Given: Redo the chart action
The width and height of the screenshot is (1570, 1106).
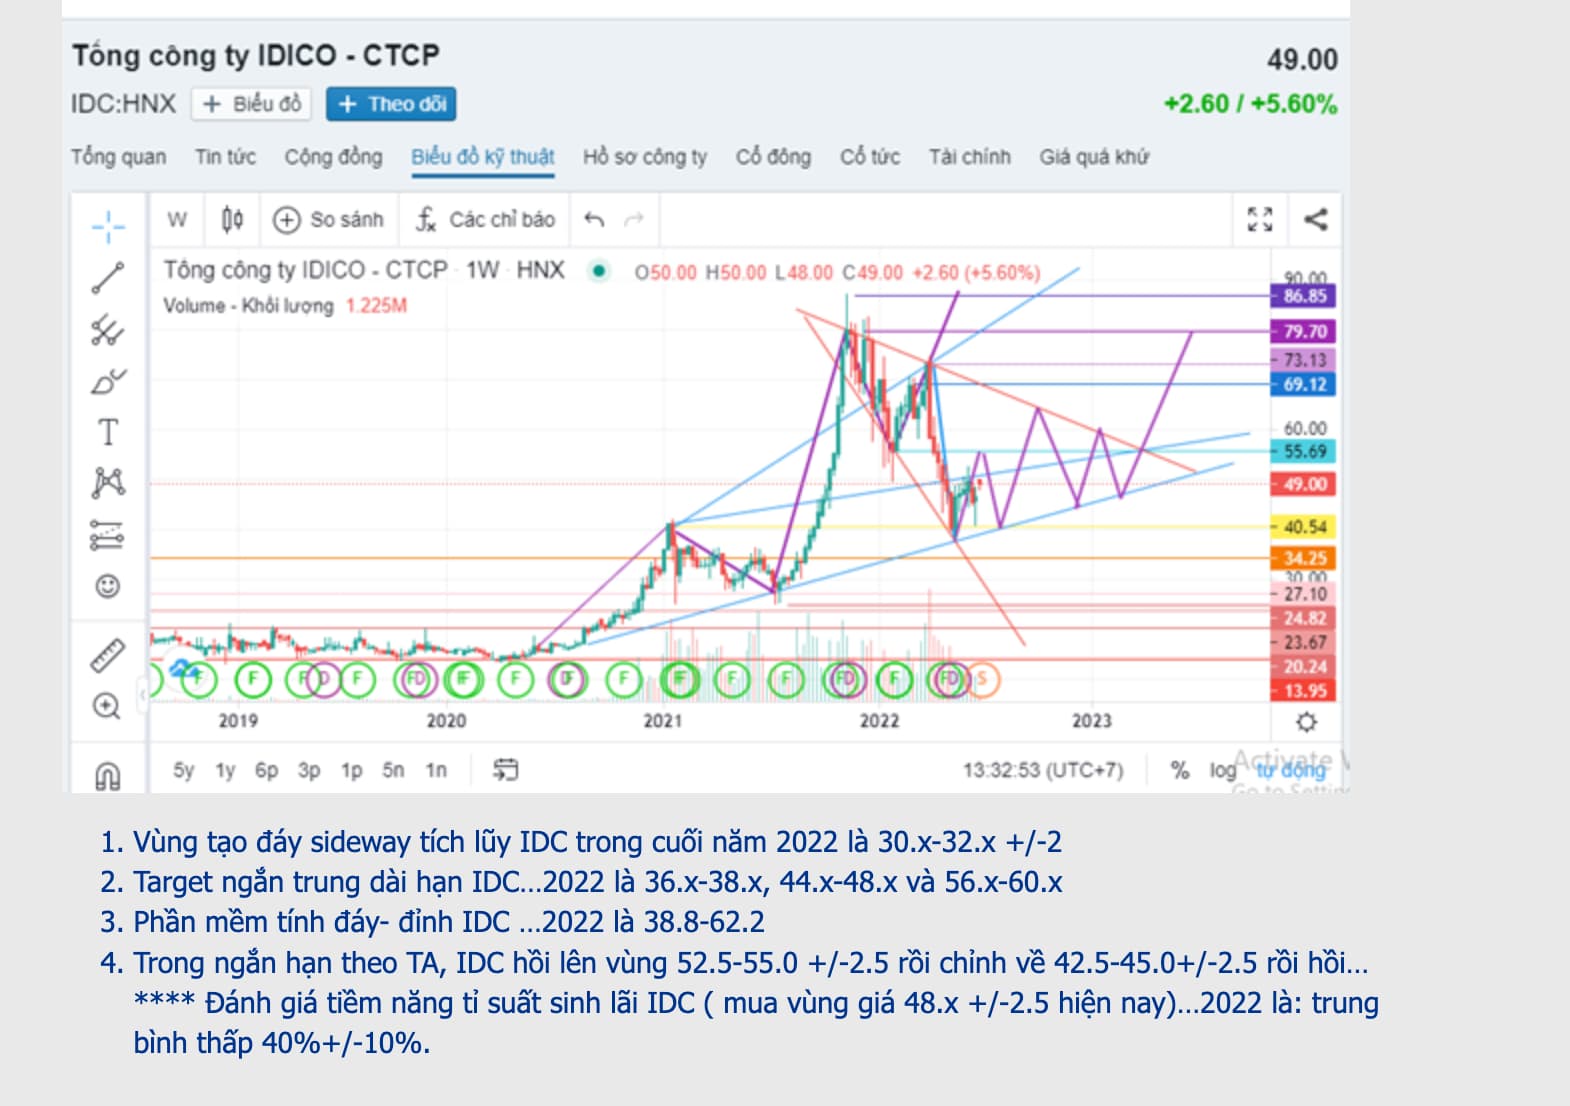Looking at the screenshot, I should [634, 219].
